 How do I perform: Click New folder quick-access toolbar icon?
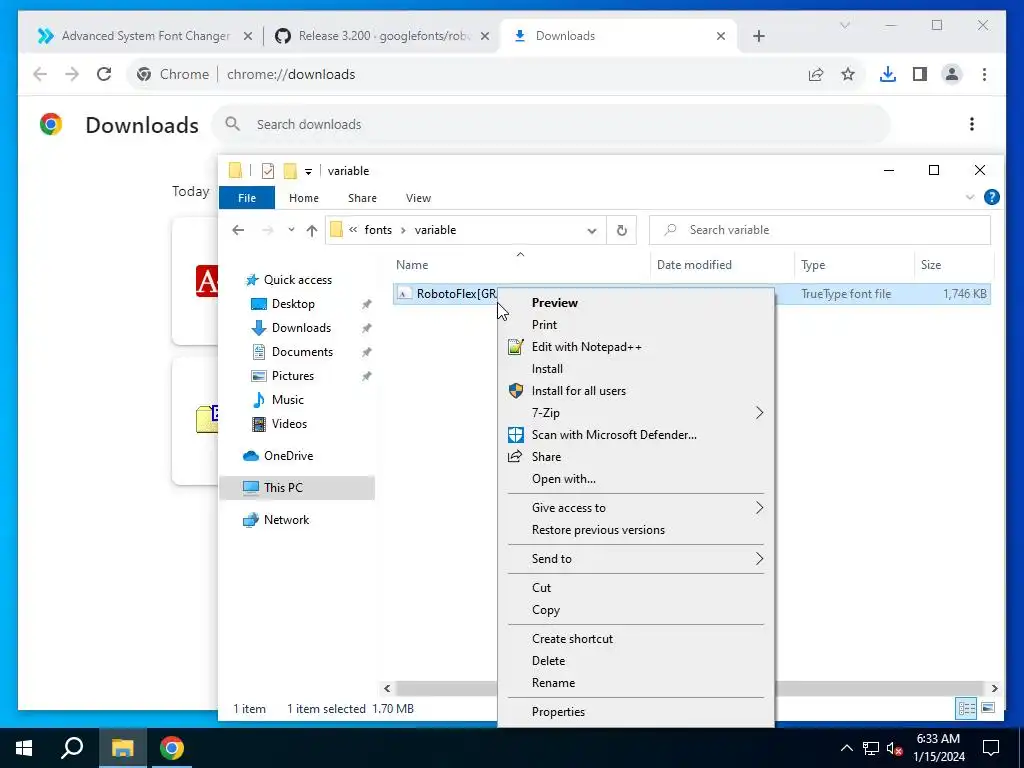tap(290, 171)
